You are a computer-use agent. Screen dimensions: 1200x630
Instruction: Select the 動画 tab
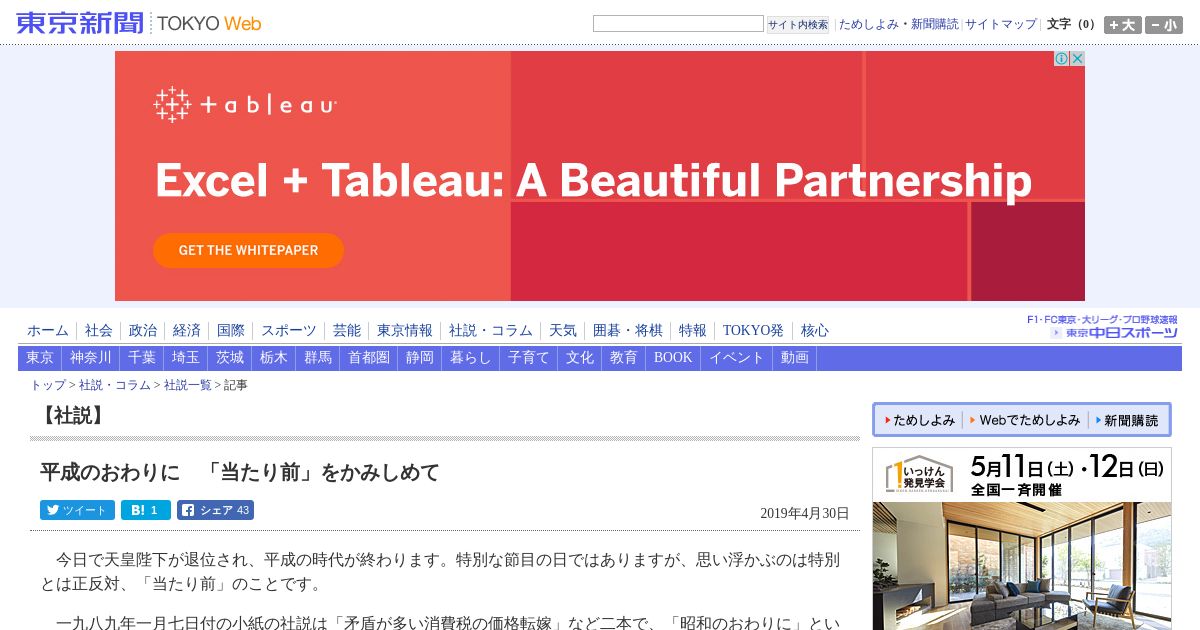[x=795, y=358]
